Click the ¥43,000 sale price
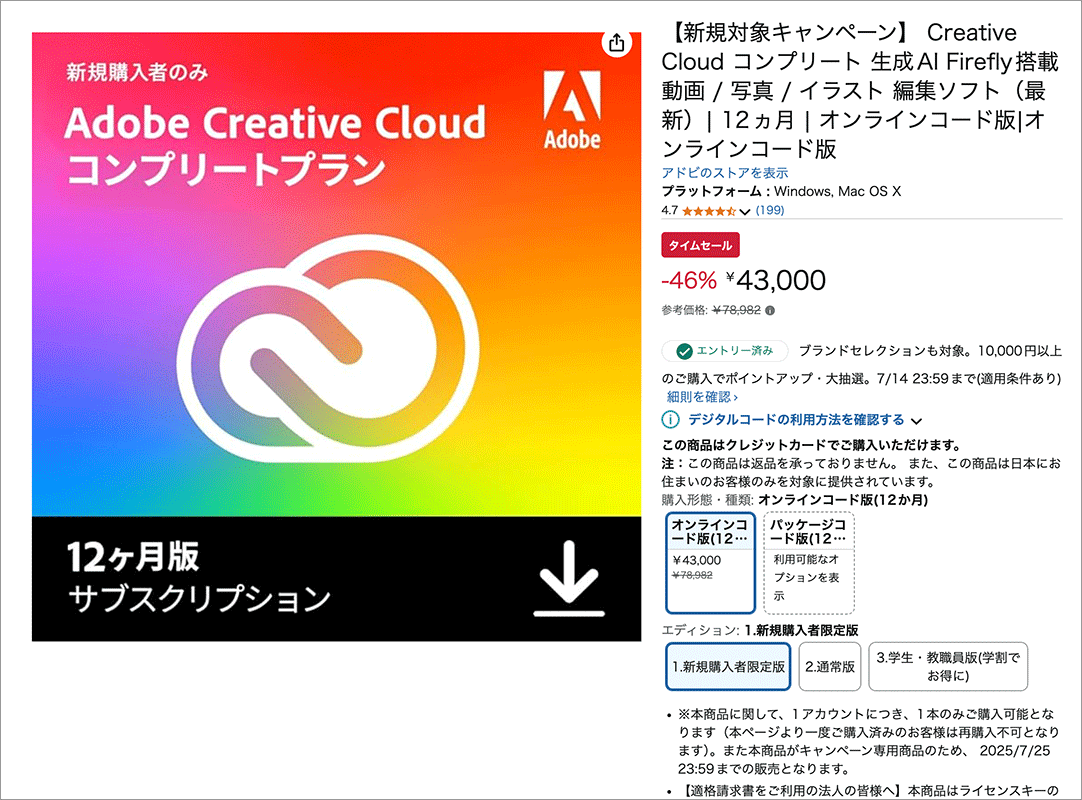 click(776, 280)
